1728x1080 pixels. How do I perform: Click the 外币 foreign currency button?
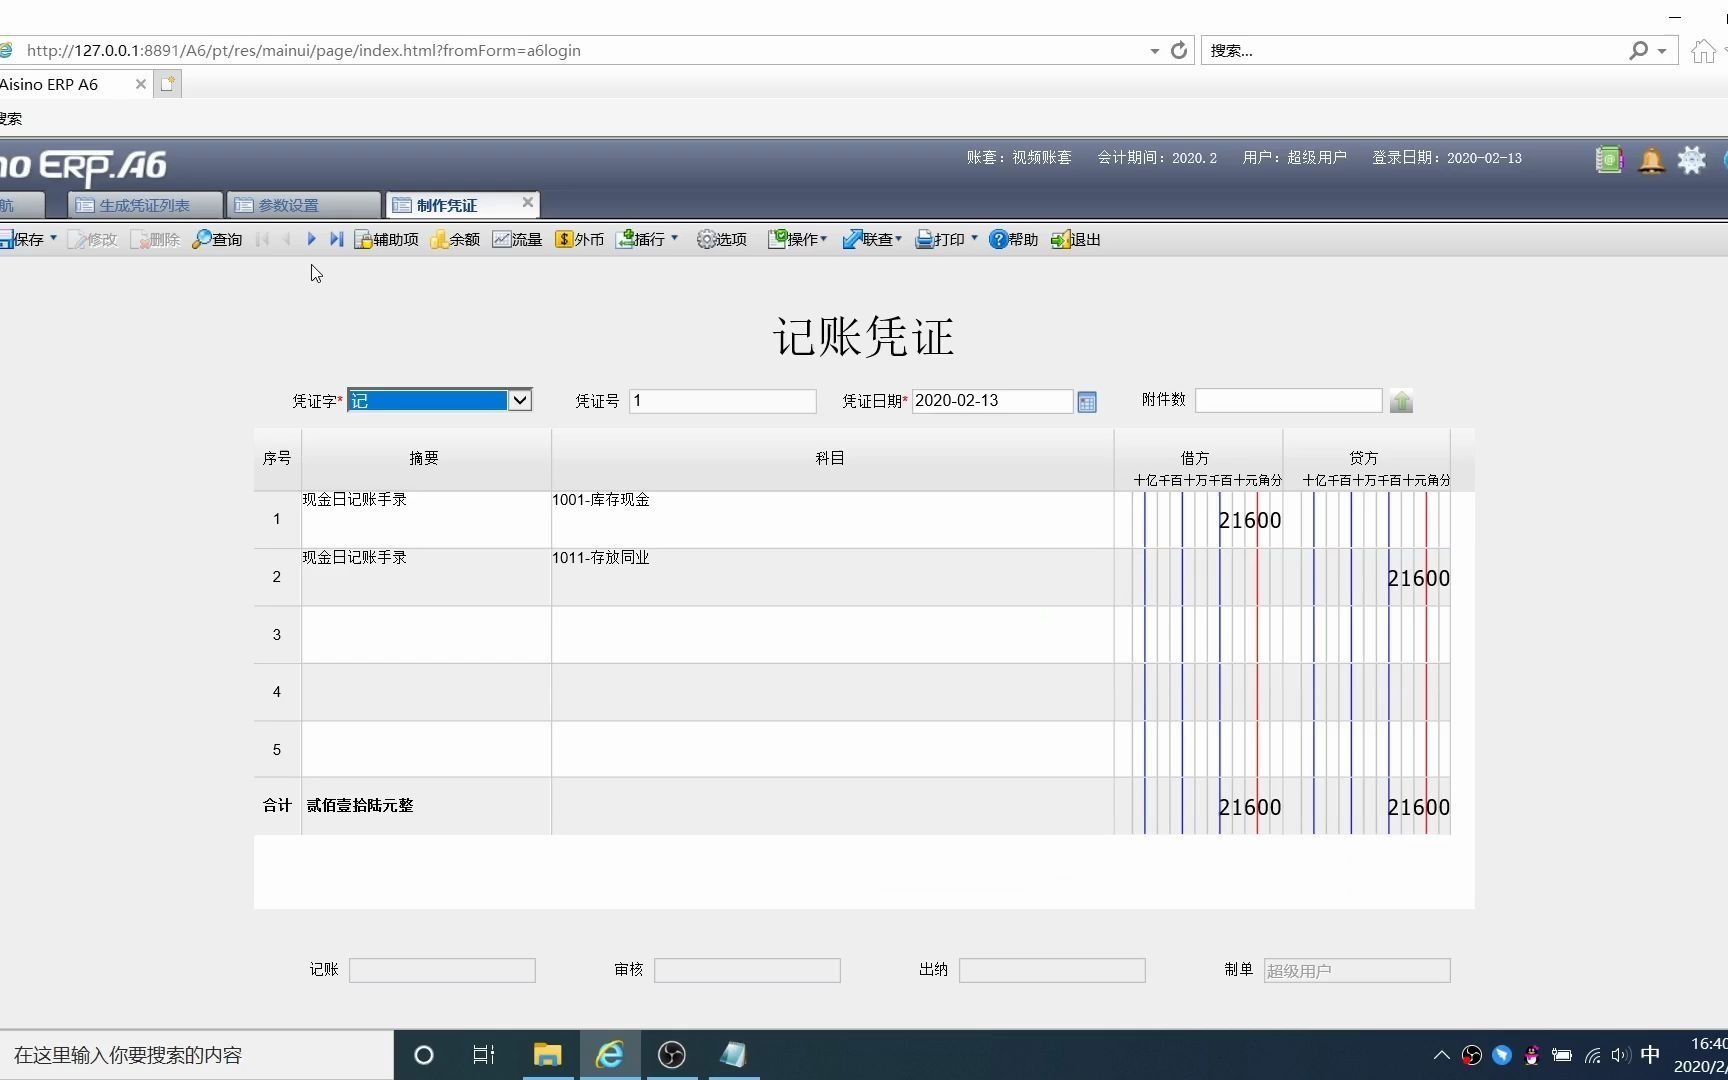coord(580,239)
